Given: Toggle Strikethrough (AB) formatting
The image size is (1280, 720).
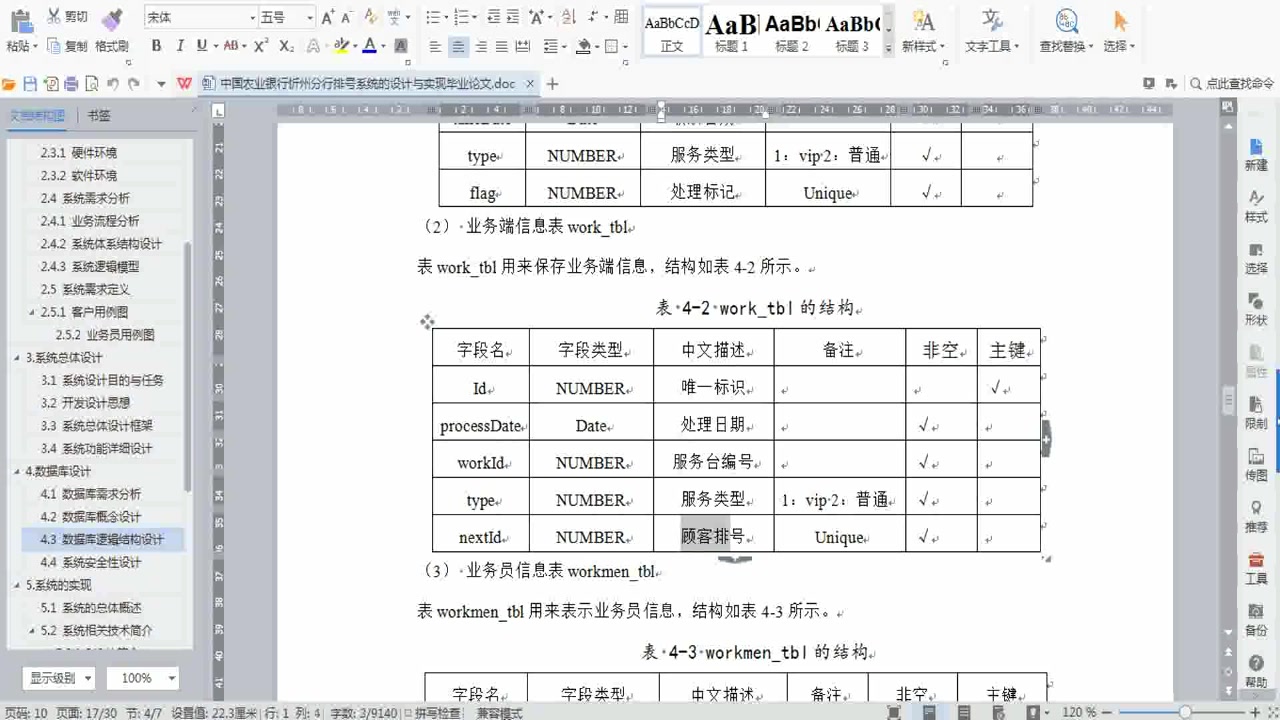Looking at the screenshot, I should tap(230, 46).
